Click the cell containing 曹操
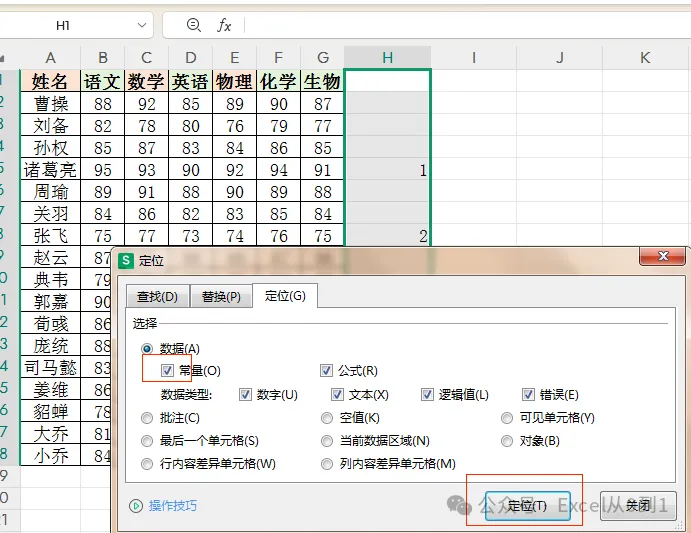The width and height of the screenshot is (691, 533). (50, 104)
